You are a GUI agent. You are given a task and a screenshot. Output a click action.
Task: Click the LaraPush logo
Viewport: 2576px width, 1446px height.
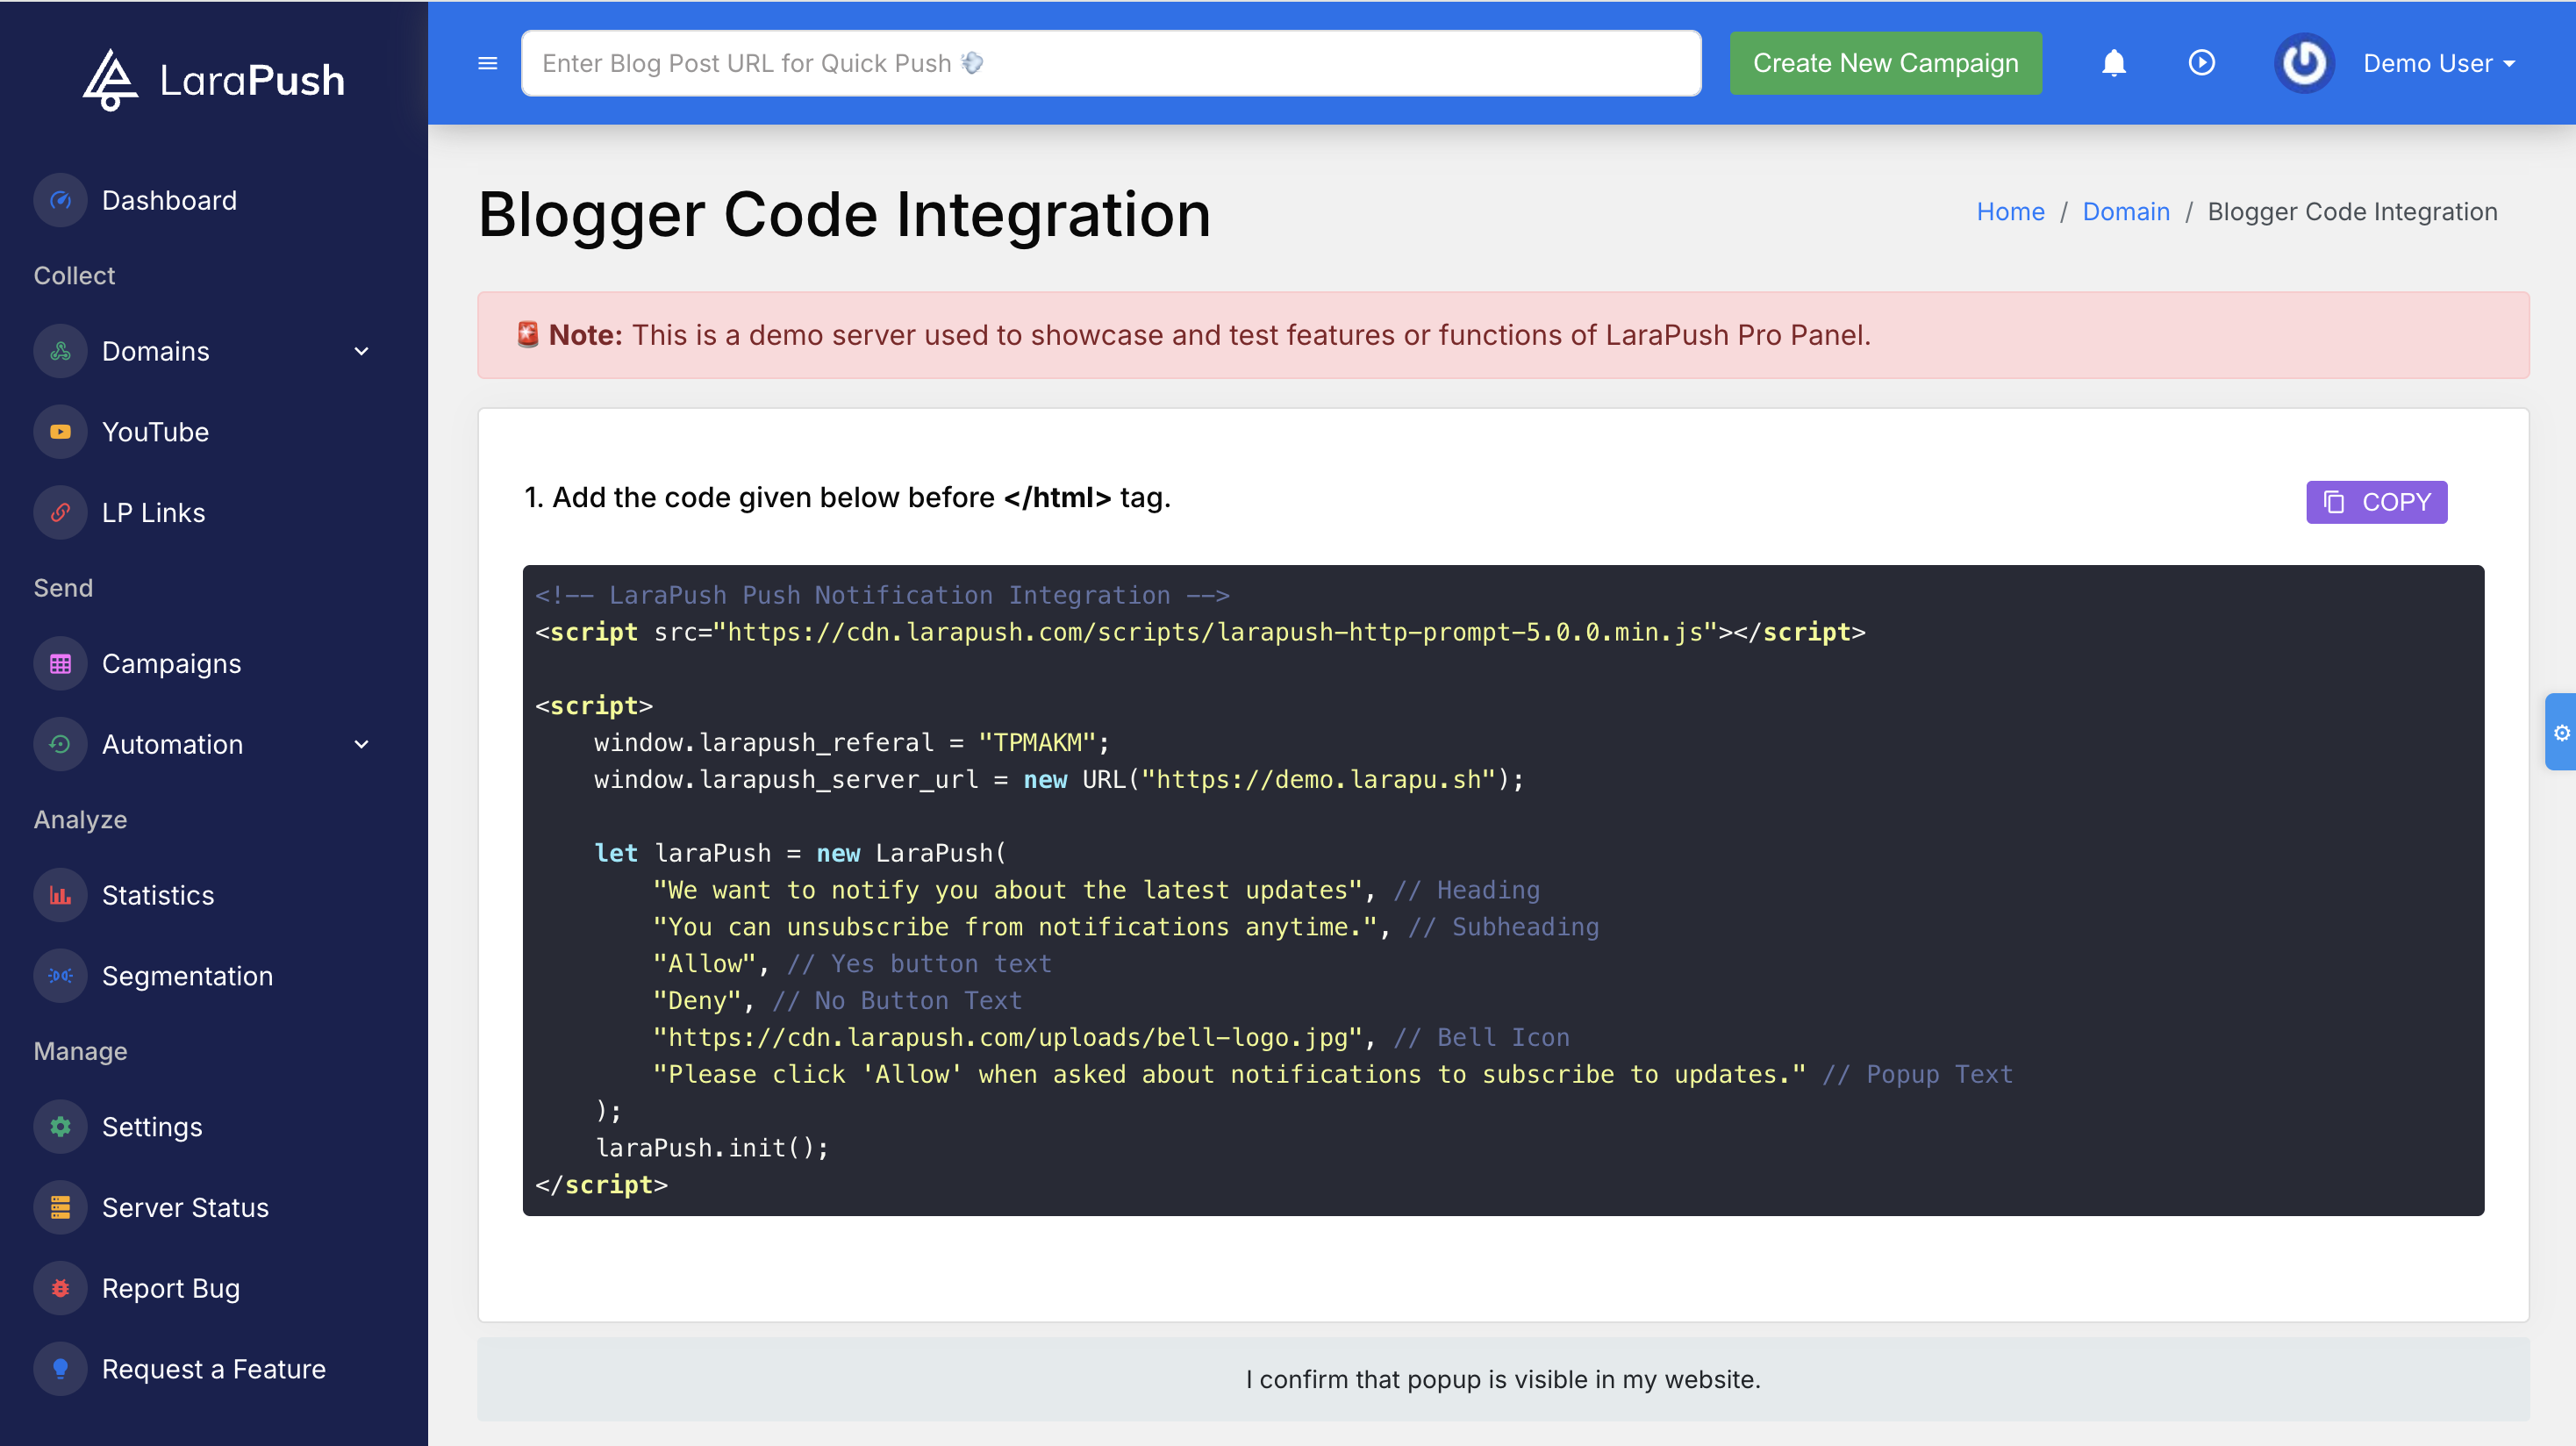213,80
